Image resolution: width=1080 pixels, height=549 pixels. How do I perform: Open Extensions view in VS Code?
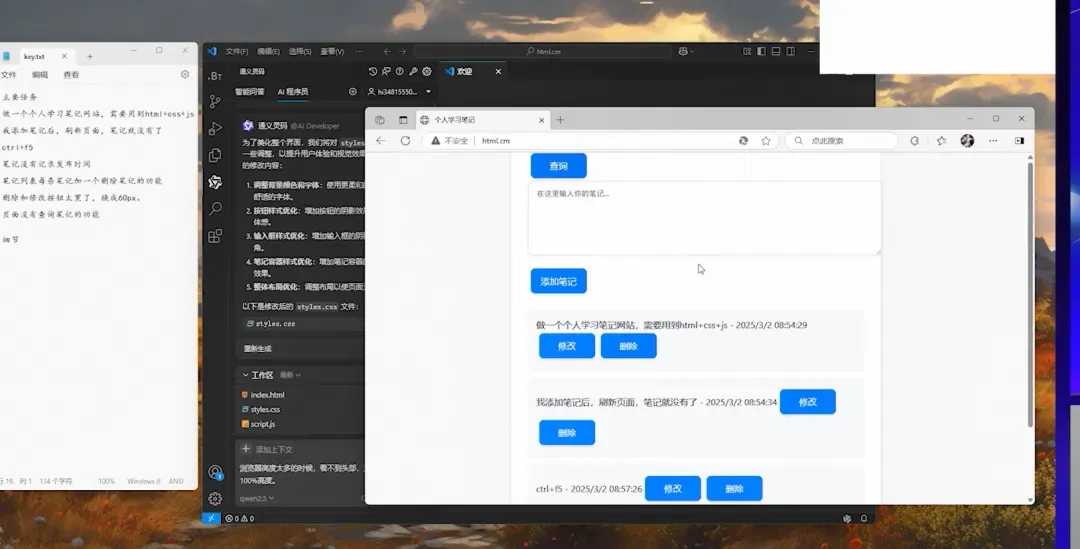pos(215,236)
